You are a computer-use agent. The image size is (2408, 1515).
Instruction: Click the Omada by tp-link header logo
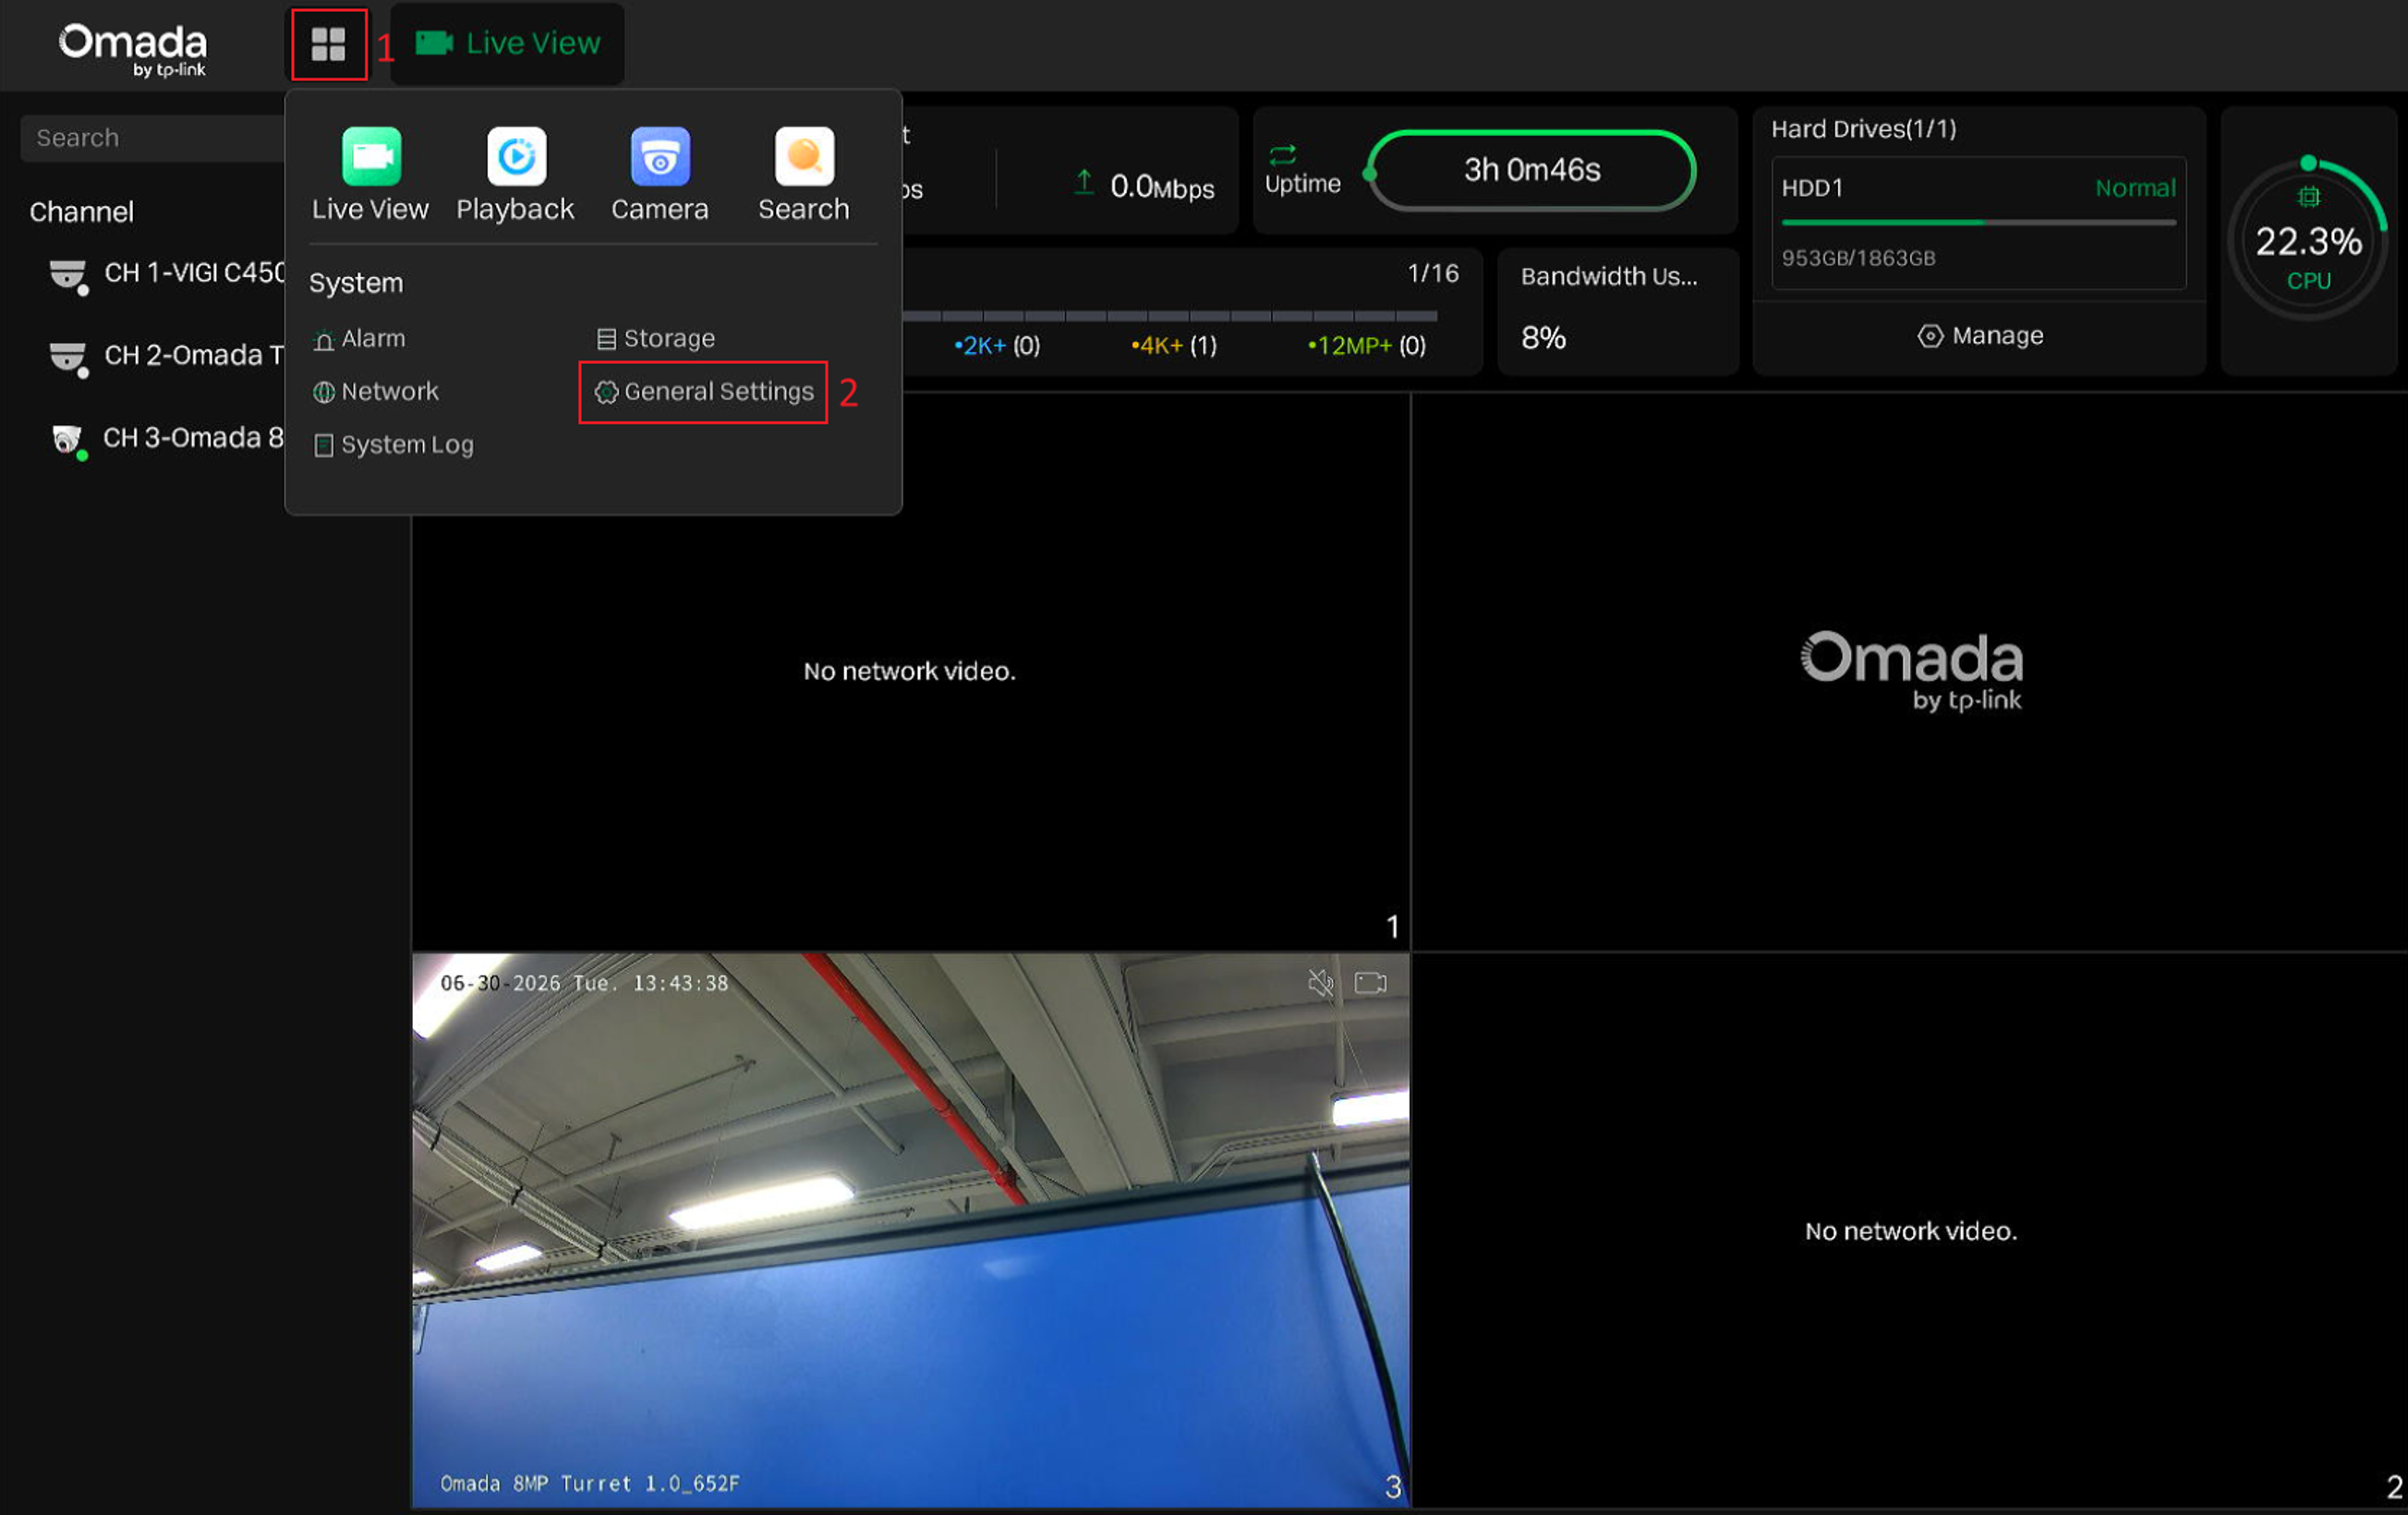133,49
